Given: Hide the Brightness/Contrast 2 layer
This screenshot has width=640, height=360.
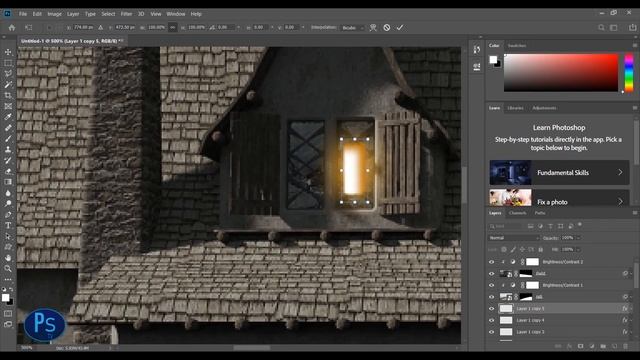Looking at the screenshot, I should (491, 262).
